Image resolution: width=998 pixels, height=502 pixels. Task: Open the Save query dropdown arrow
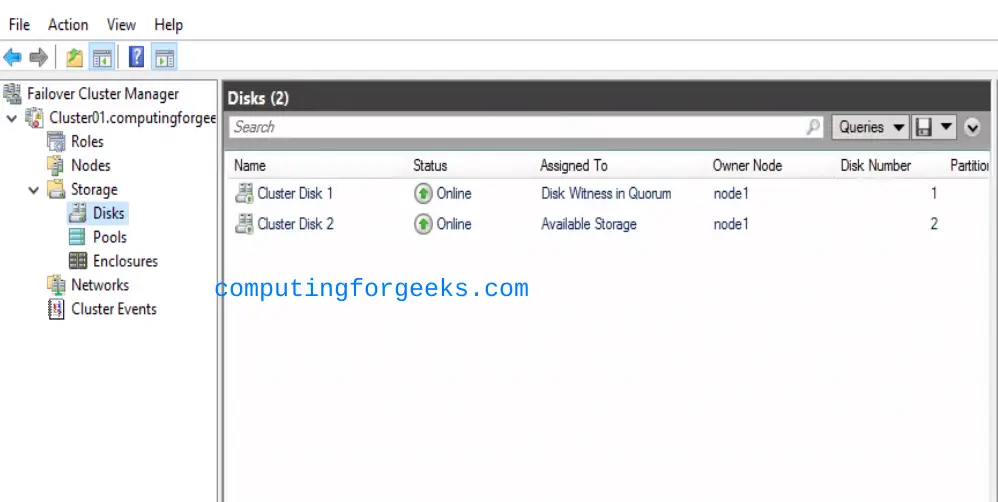pos(946,127)
